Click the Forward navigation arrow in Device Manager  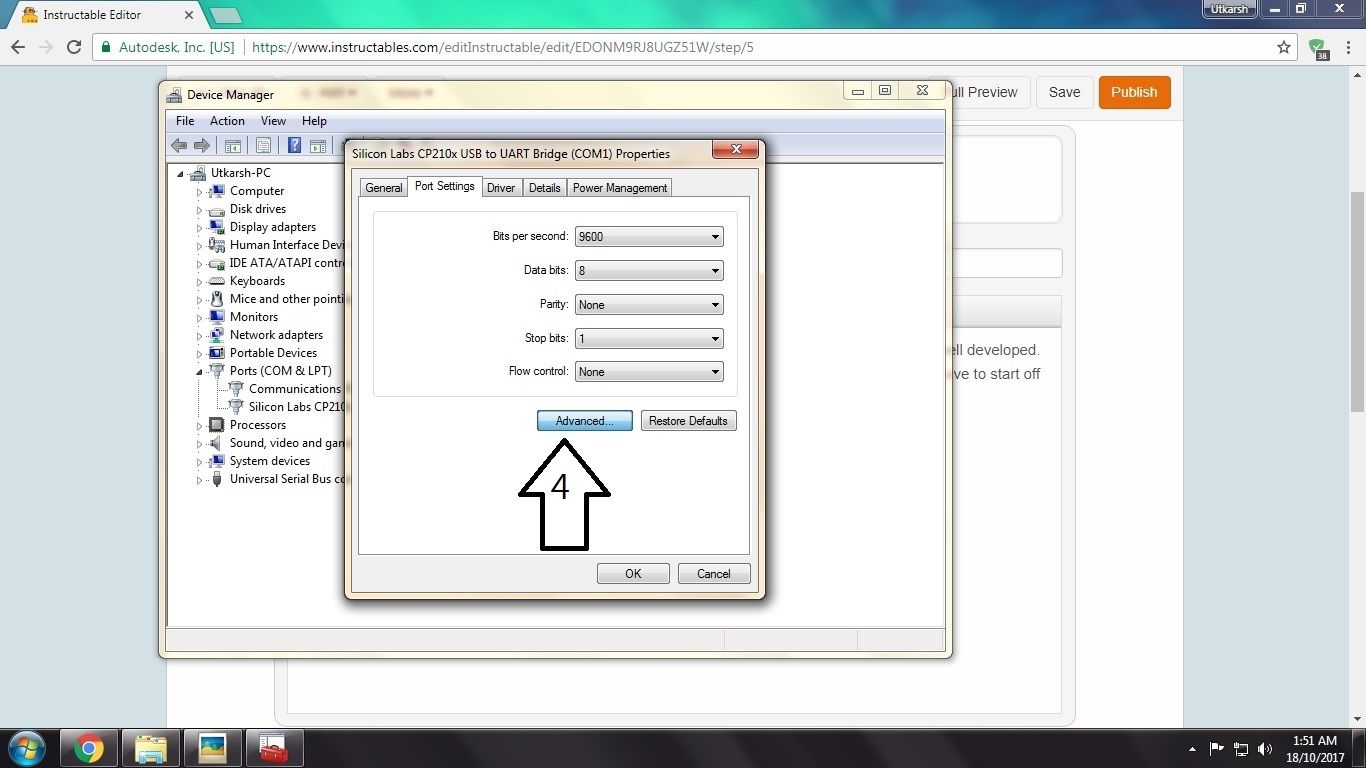pyautogui.click(x=203, y=145)
